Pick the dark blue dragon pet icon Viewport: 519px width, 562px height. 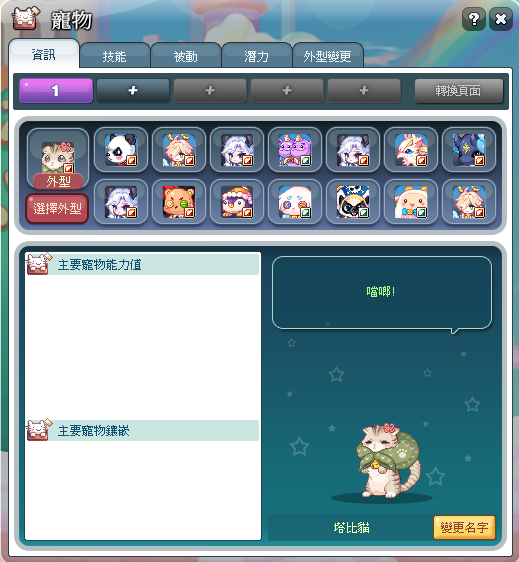pyautogui.click(x=469, y=150)
